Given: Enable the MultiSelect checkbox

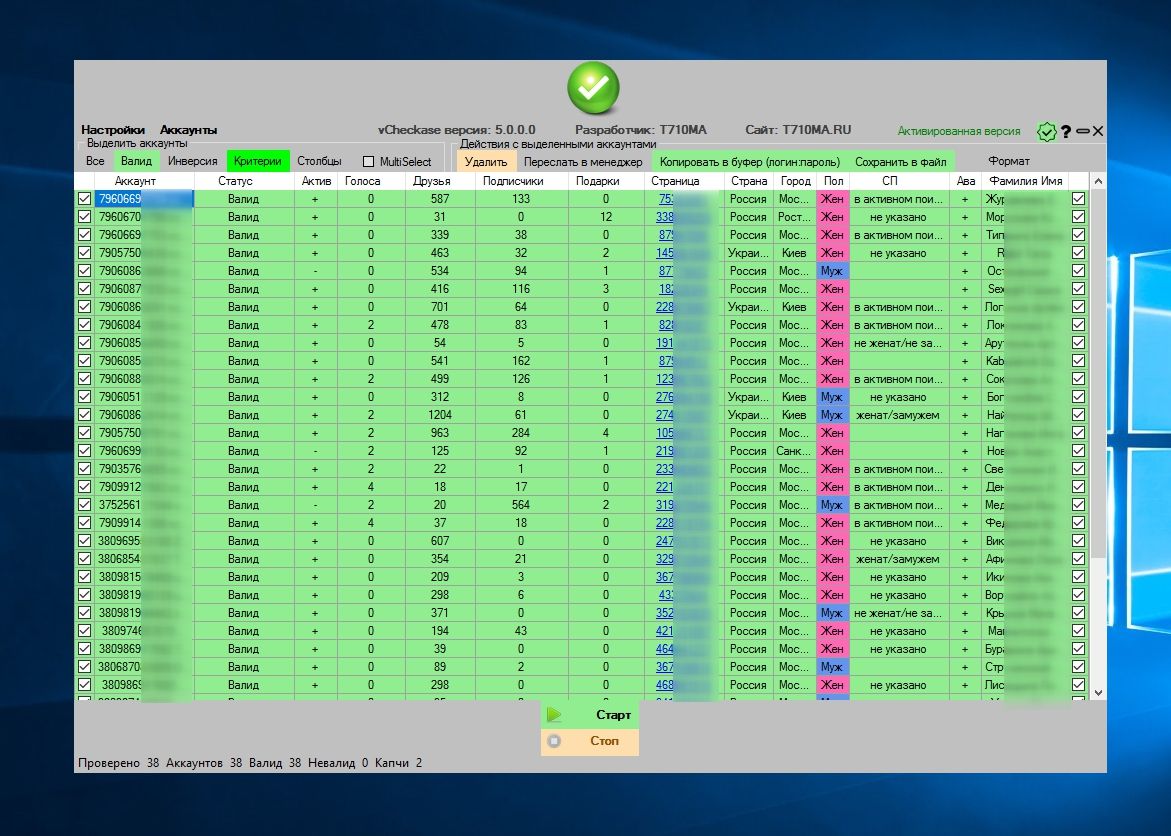Looking at the screenshot, I should point(369,161).
